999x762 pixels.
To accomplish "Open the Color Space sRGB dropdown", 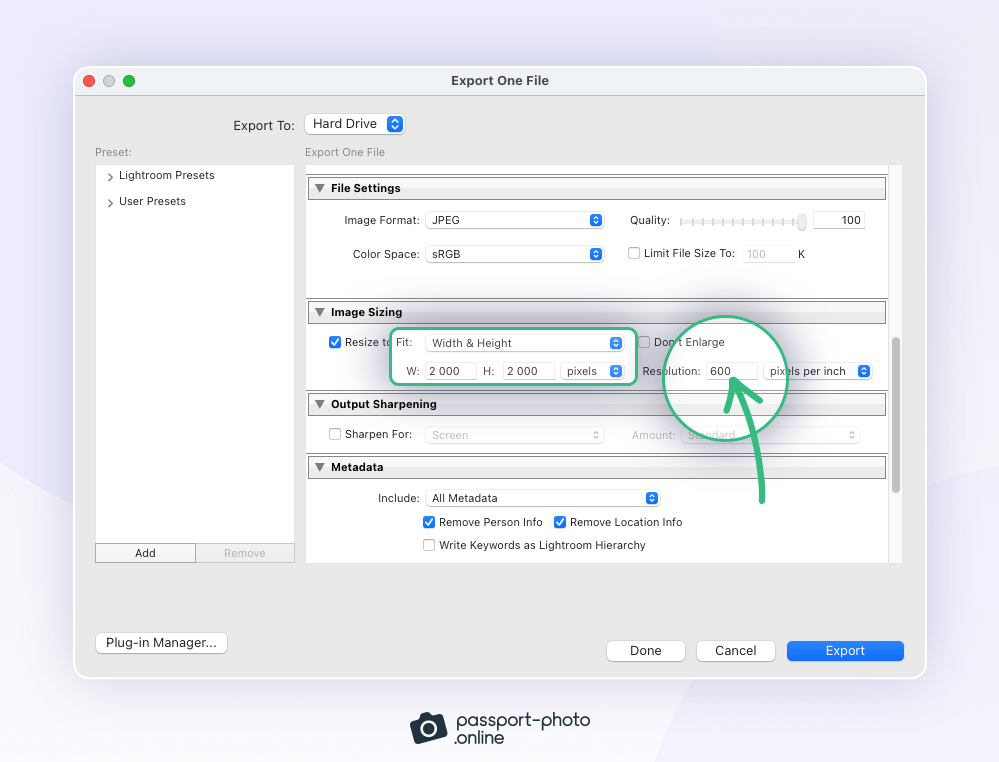I will coord(515,254).
